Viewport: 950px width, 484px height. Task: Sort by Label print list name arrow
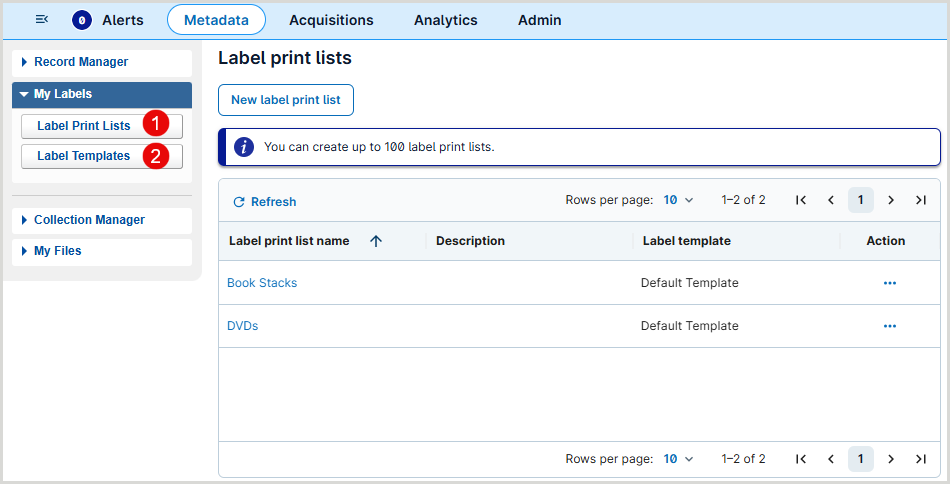tap(376, 241)
